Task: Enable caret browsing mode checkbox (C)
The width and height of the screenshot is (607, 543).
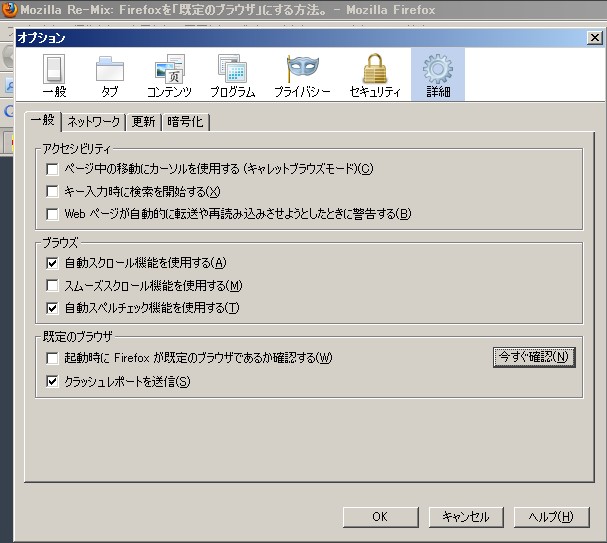Action: click(x=52, y=169)
